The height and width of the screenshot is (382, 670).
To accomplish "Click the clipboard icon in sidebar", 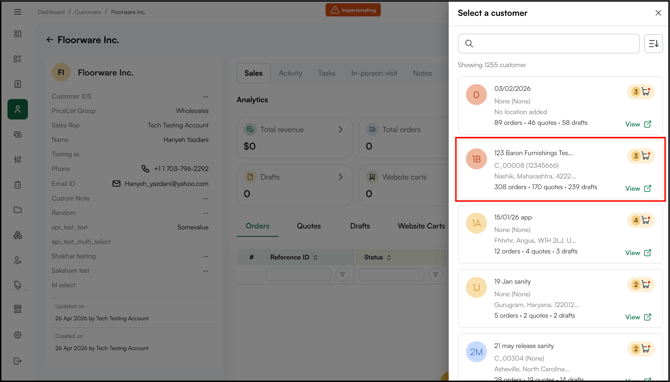I will (x=18, y=185).
